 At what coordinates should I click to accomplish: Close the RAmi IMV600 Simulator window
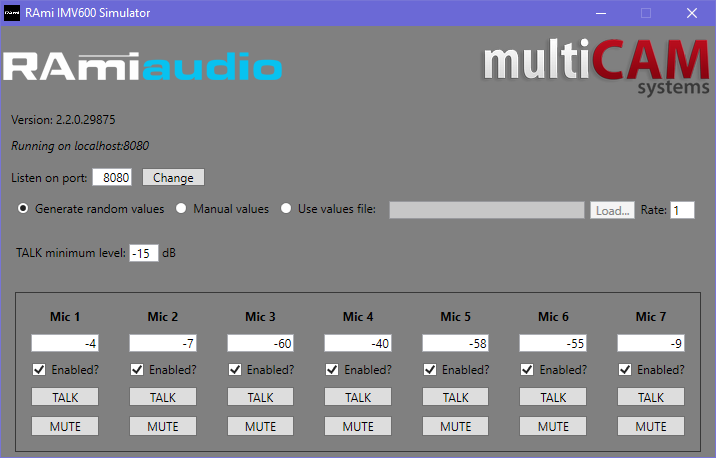(692, 13)
